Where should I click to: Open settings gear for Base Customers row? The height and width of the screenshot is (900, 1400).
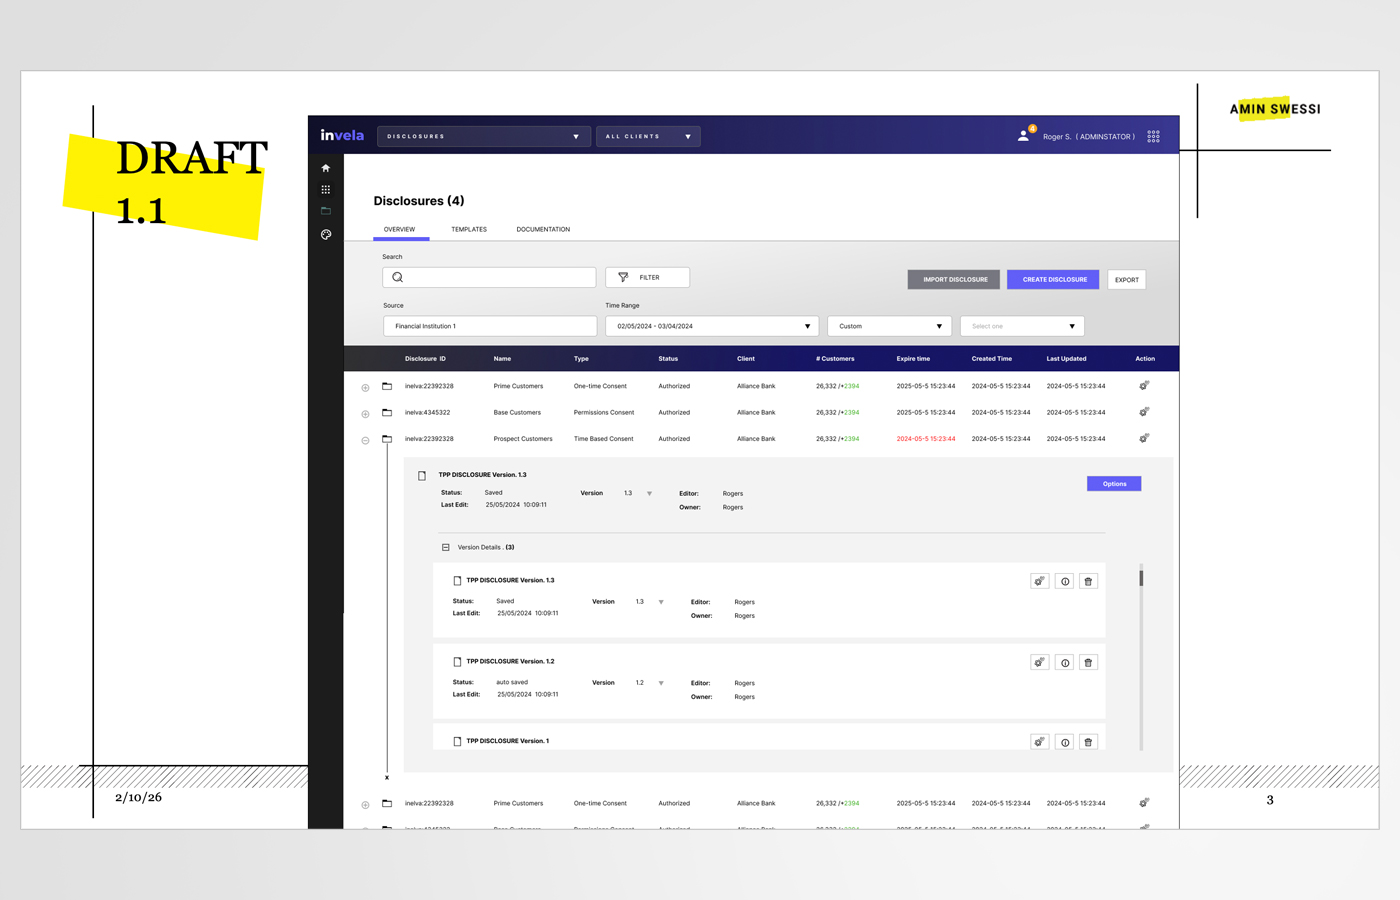pyautogui.click(x=1144, y=412)
